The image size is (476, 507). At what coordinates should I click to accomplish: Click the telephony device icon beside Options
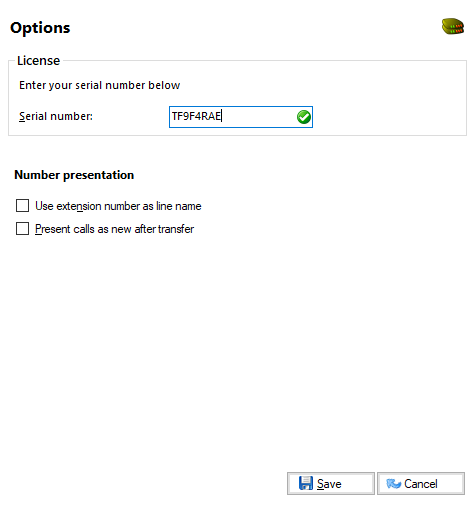(x=453, y=26)
